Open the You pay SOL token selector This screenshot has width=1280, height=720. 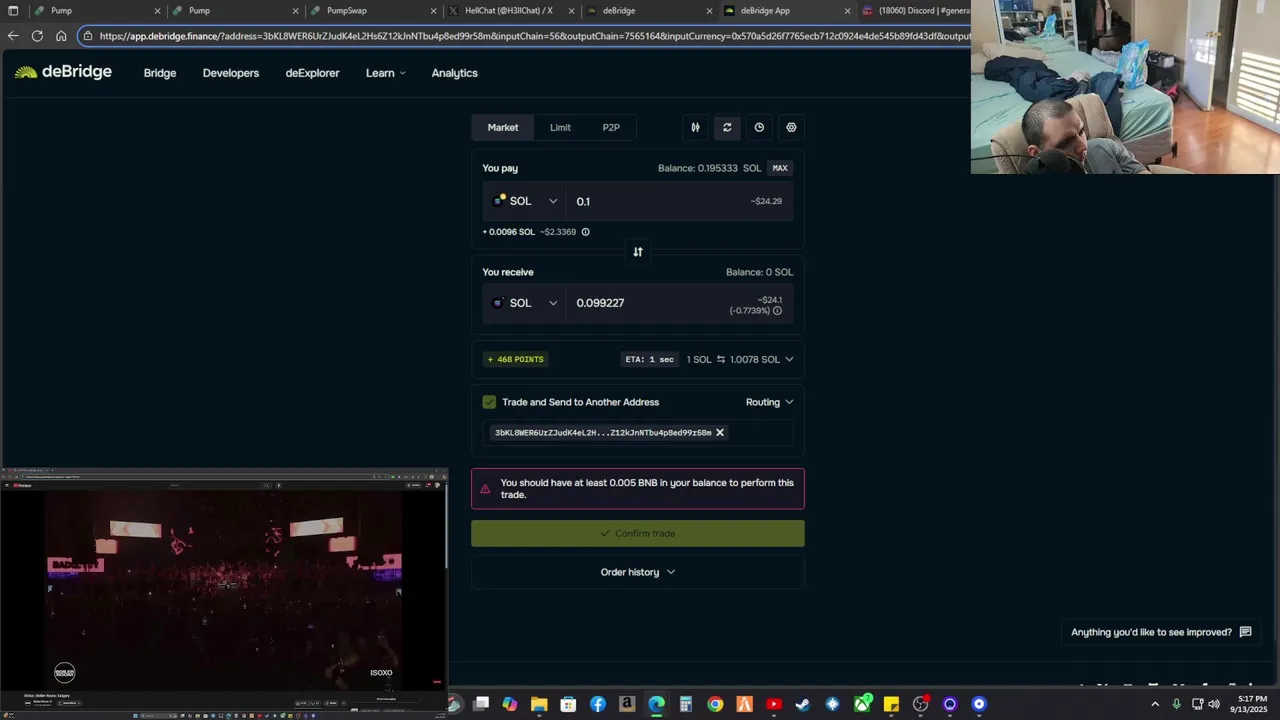pos(525,201)
